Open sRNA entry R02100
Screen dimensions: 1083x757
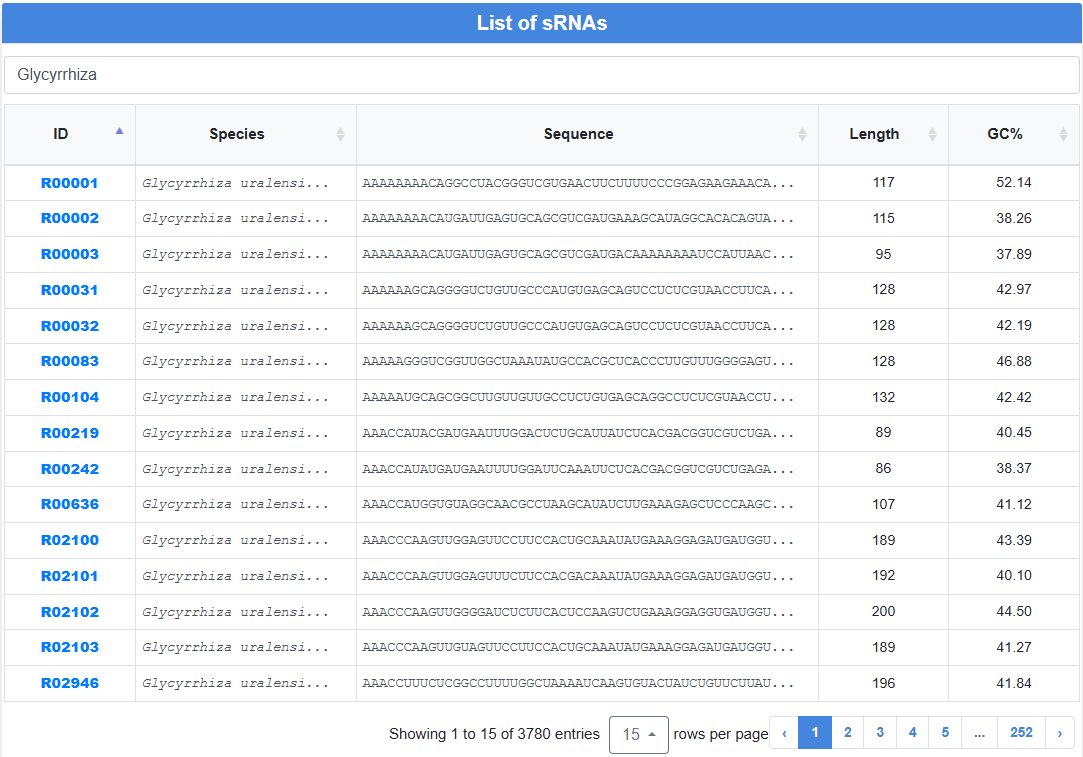[70, 540]
